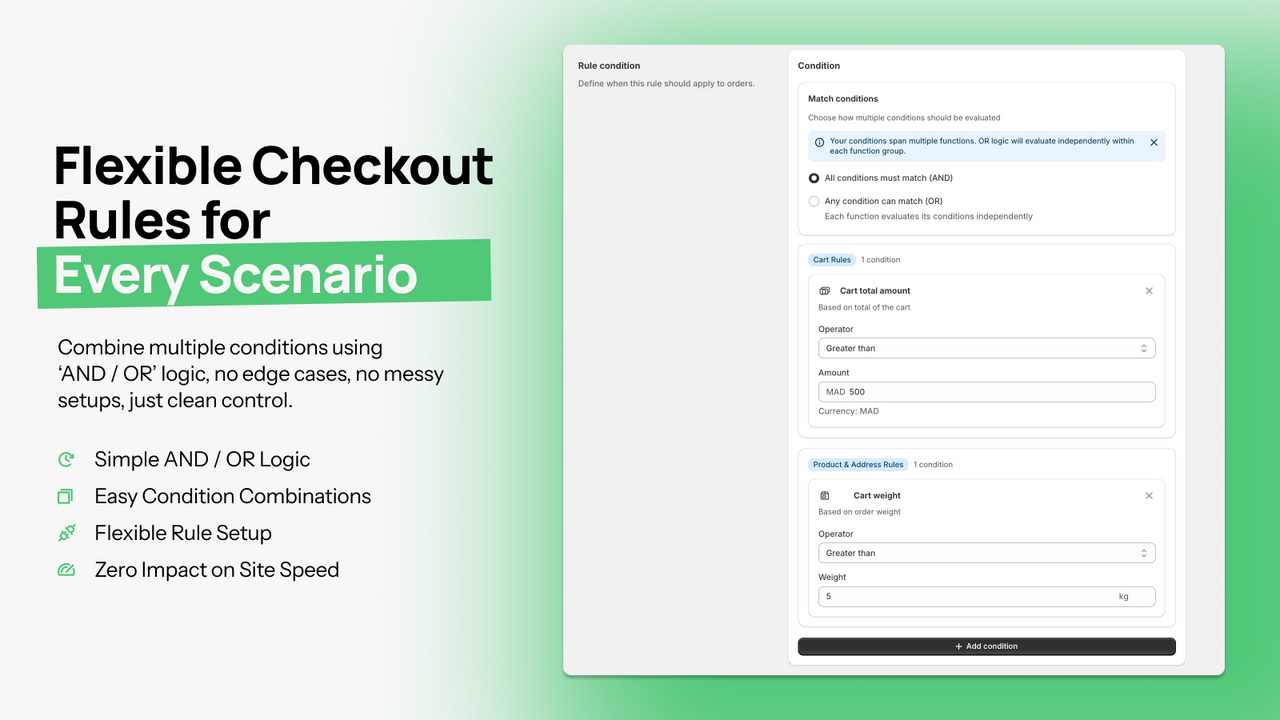1280x720 pixels.
Task: Select All conditions must match (AND)
Action: pyautogui.click(x=814, y=178)
